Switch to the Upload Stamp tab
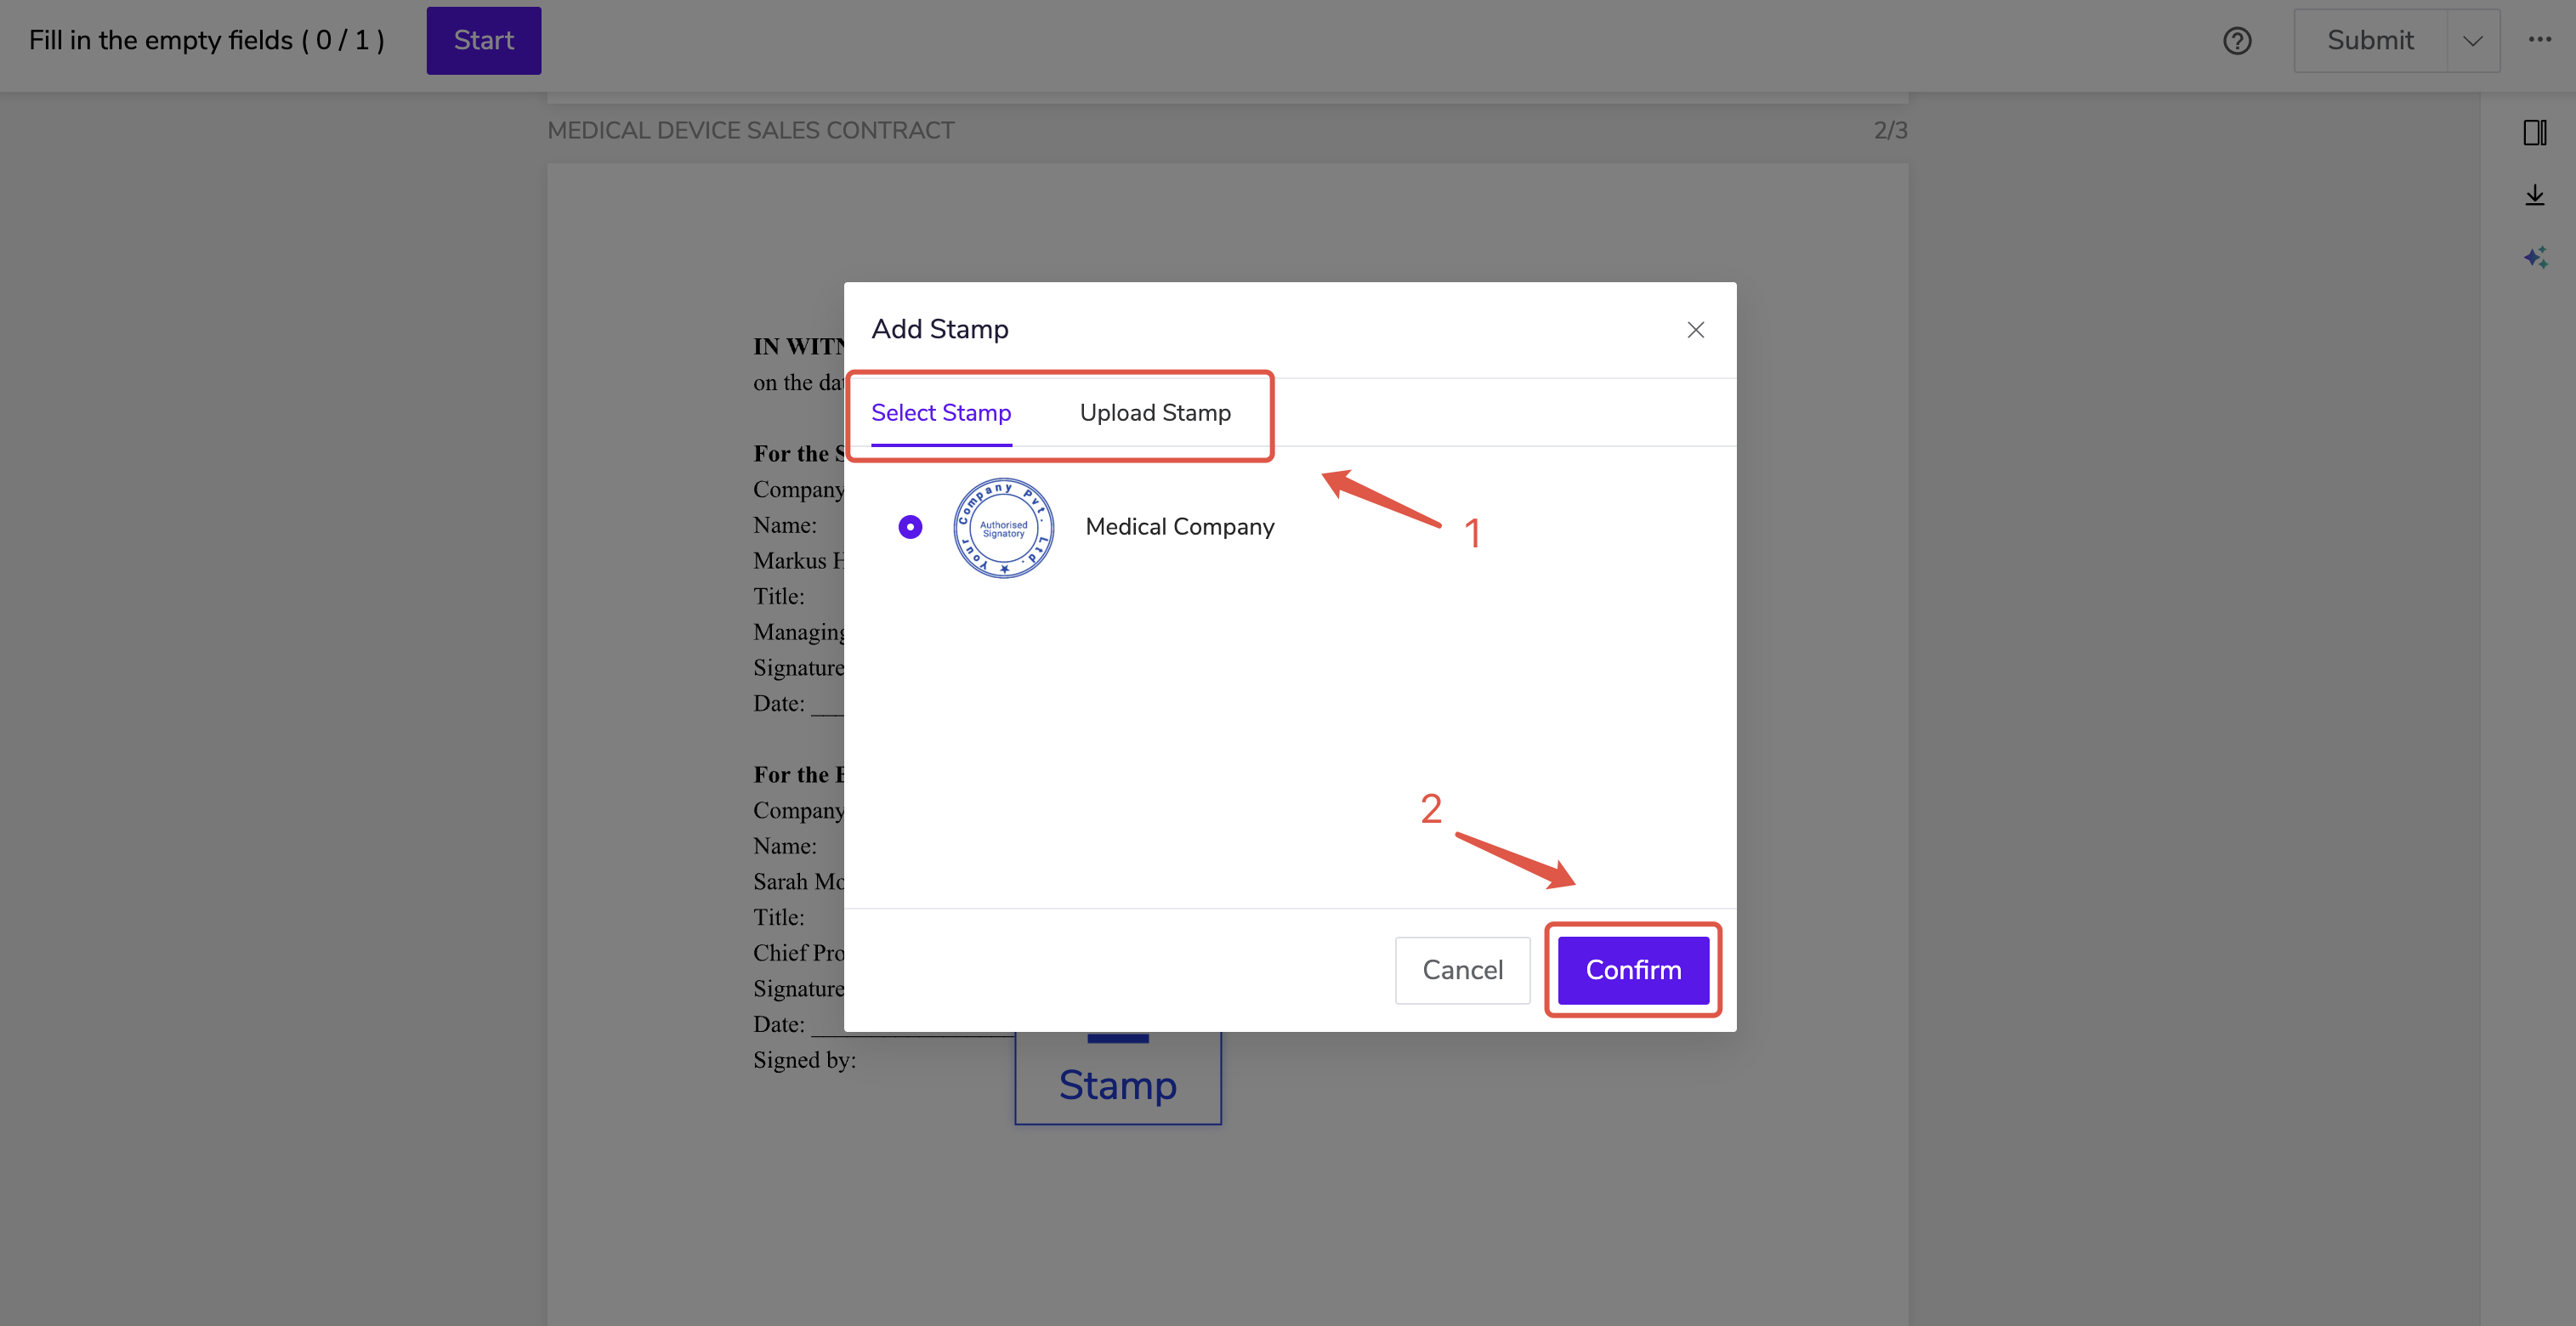This screenshot has width=2576, height=1326. point(1154,413)
